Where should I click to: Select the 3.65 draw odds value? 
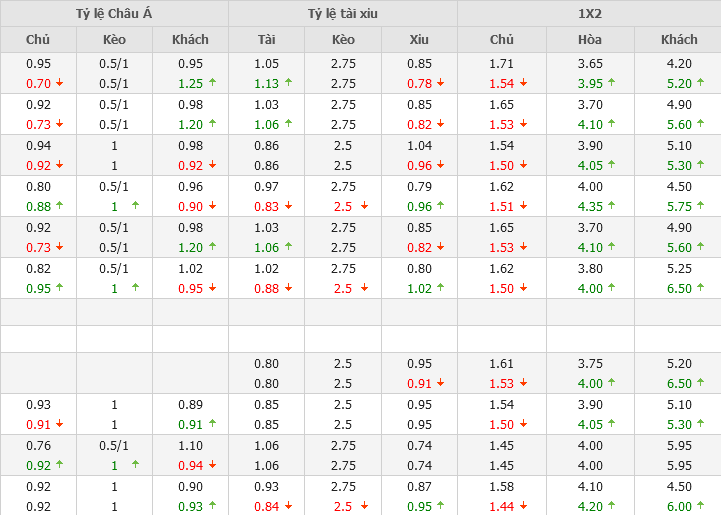(589, 63)
